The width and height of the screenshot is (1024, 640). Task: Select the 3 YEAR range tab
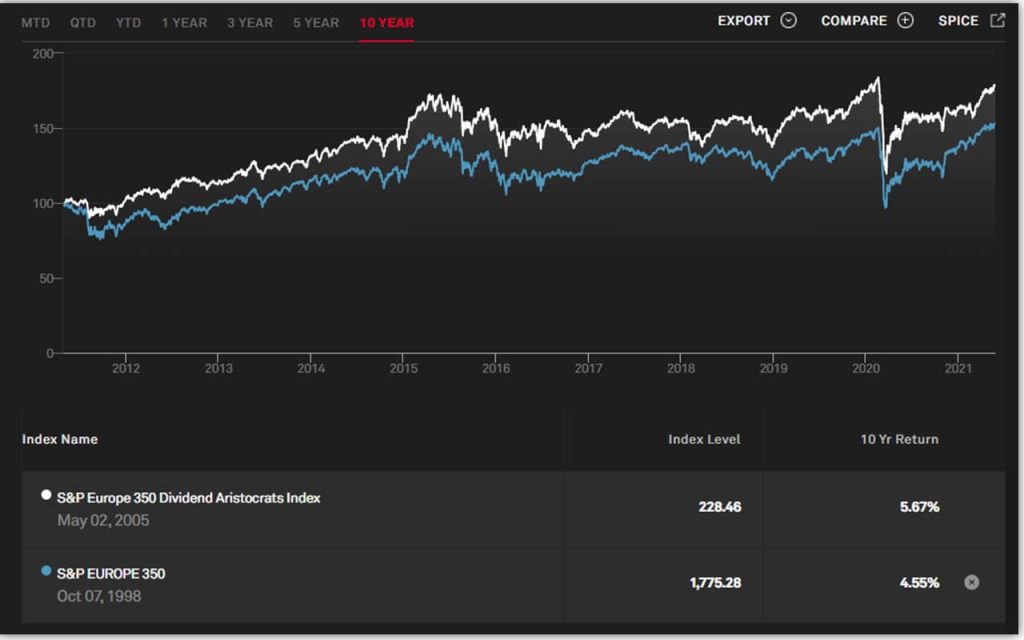click(250, 23)
